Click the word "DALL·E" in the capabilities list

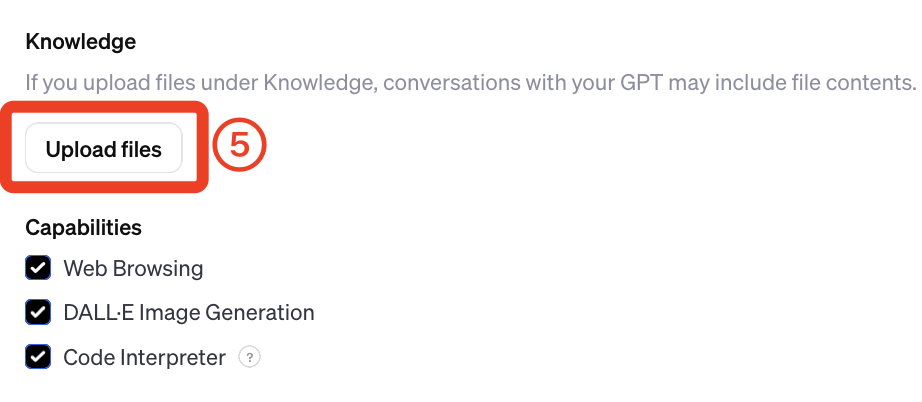[x=99, y=313]
